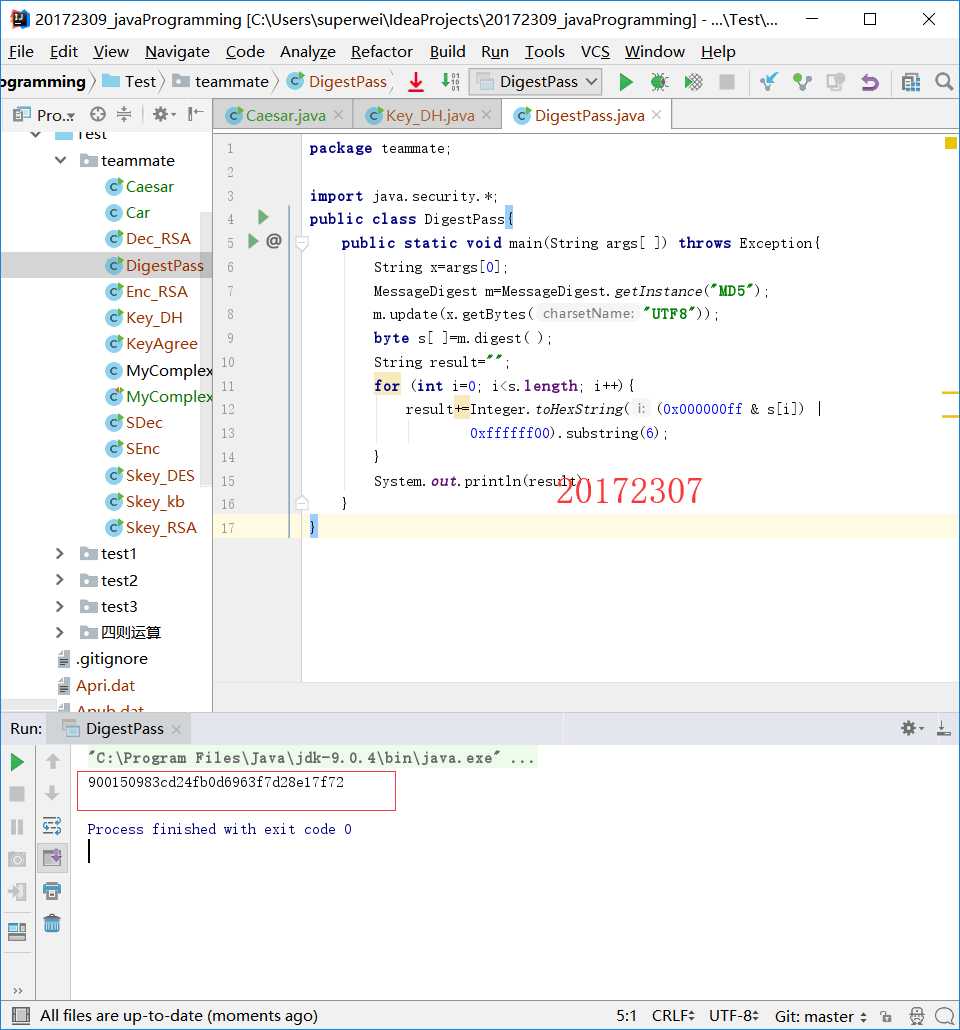Open Run panel settings gear
The height and width of the screenshot is (1030, 960).
click(911, 728)
